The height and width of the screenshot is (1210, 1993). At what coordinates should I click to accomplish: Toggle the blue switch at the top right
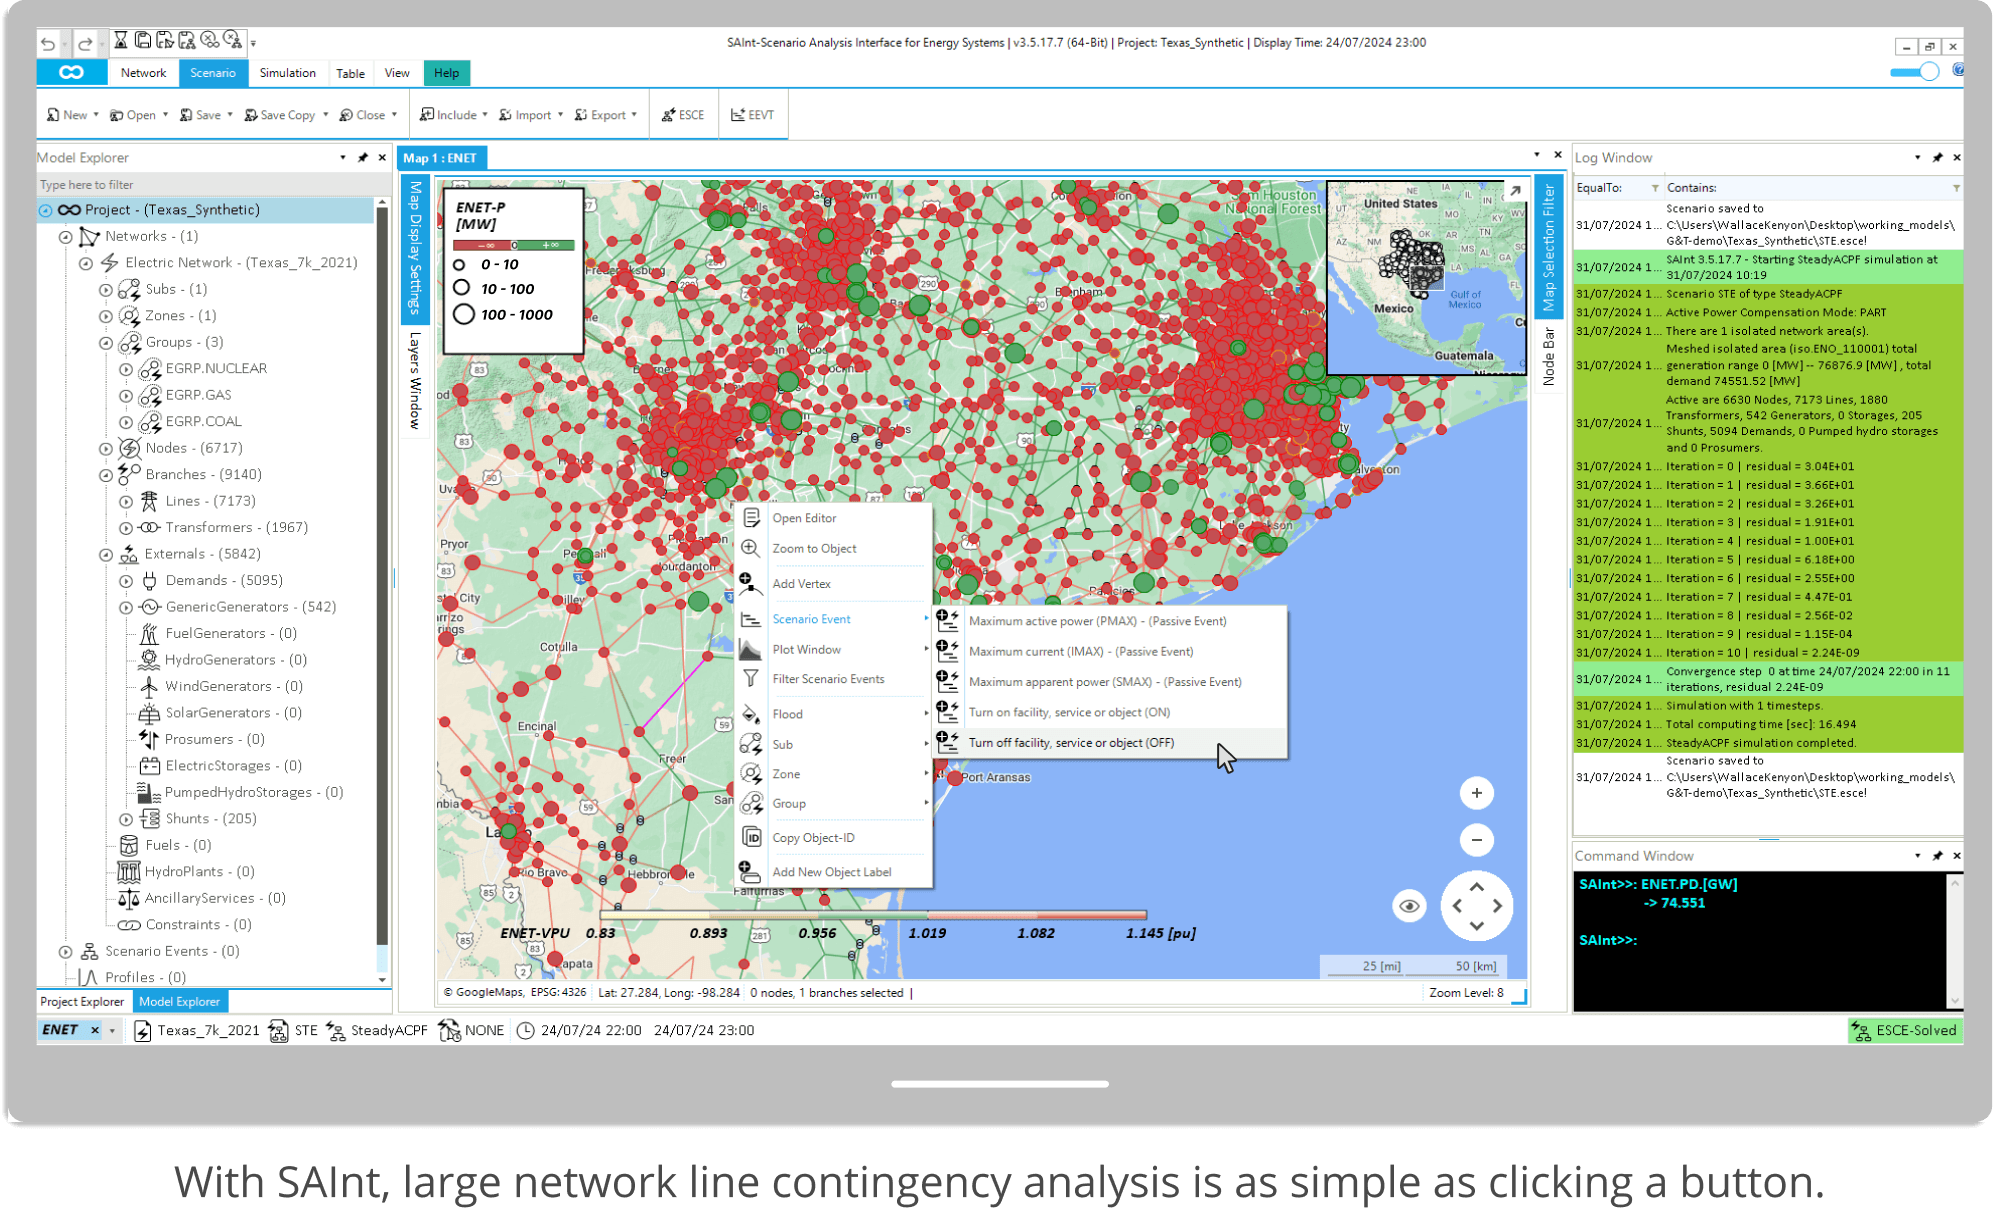[x=1914, y=72]
